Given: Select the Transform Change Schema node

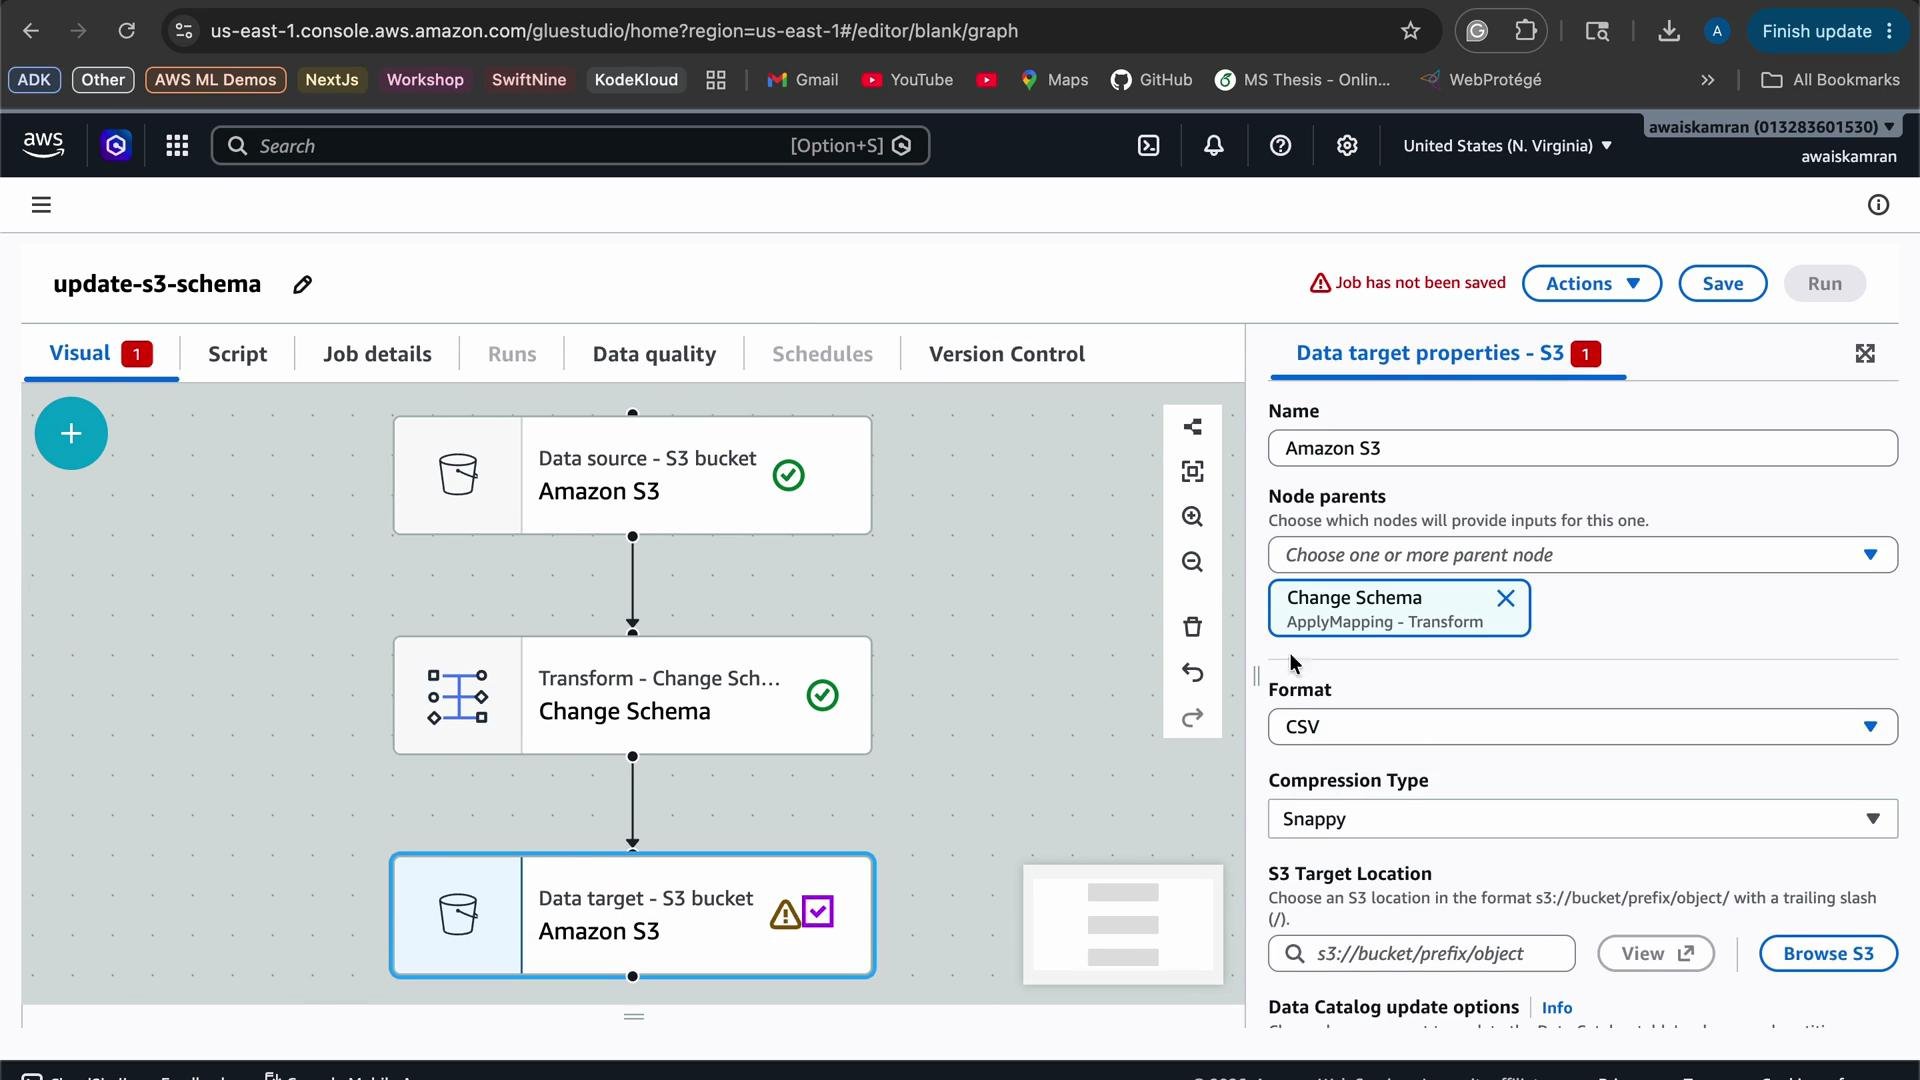Looking at the screenshot, I should 632,696.
